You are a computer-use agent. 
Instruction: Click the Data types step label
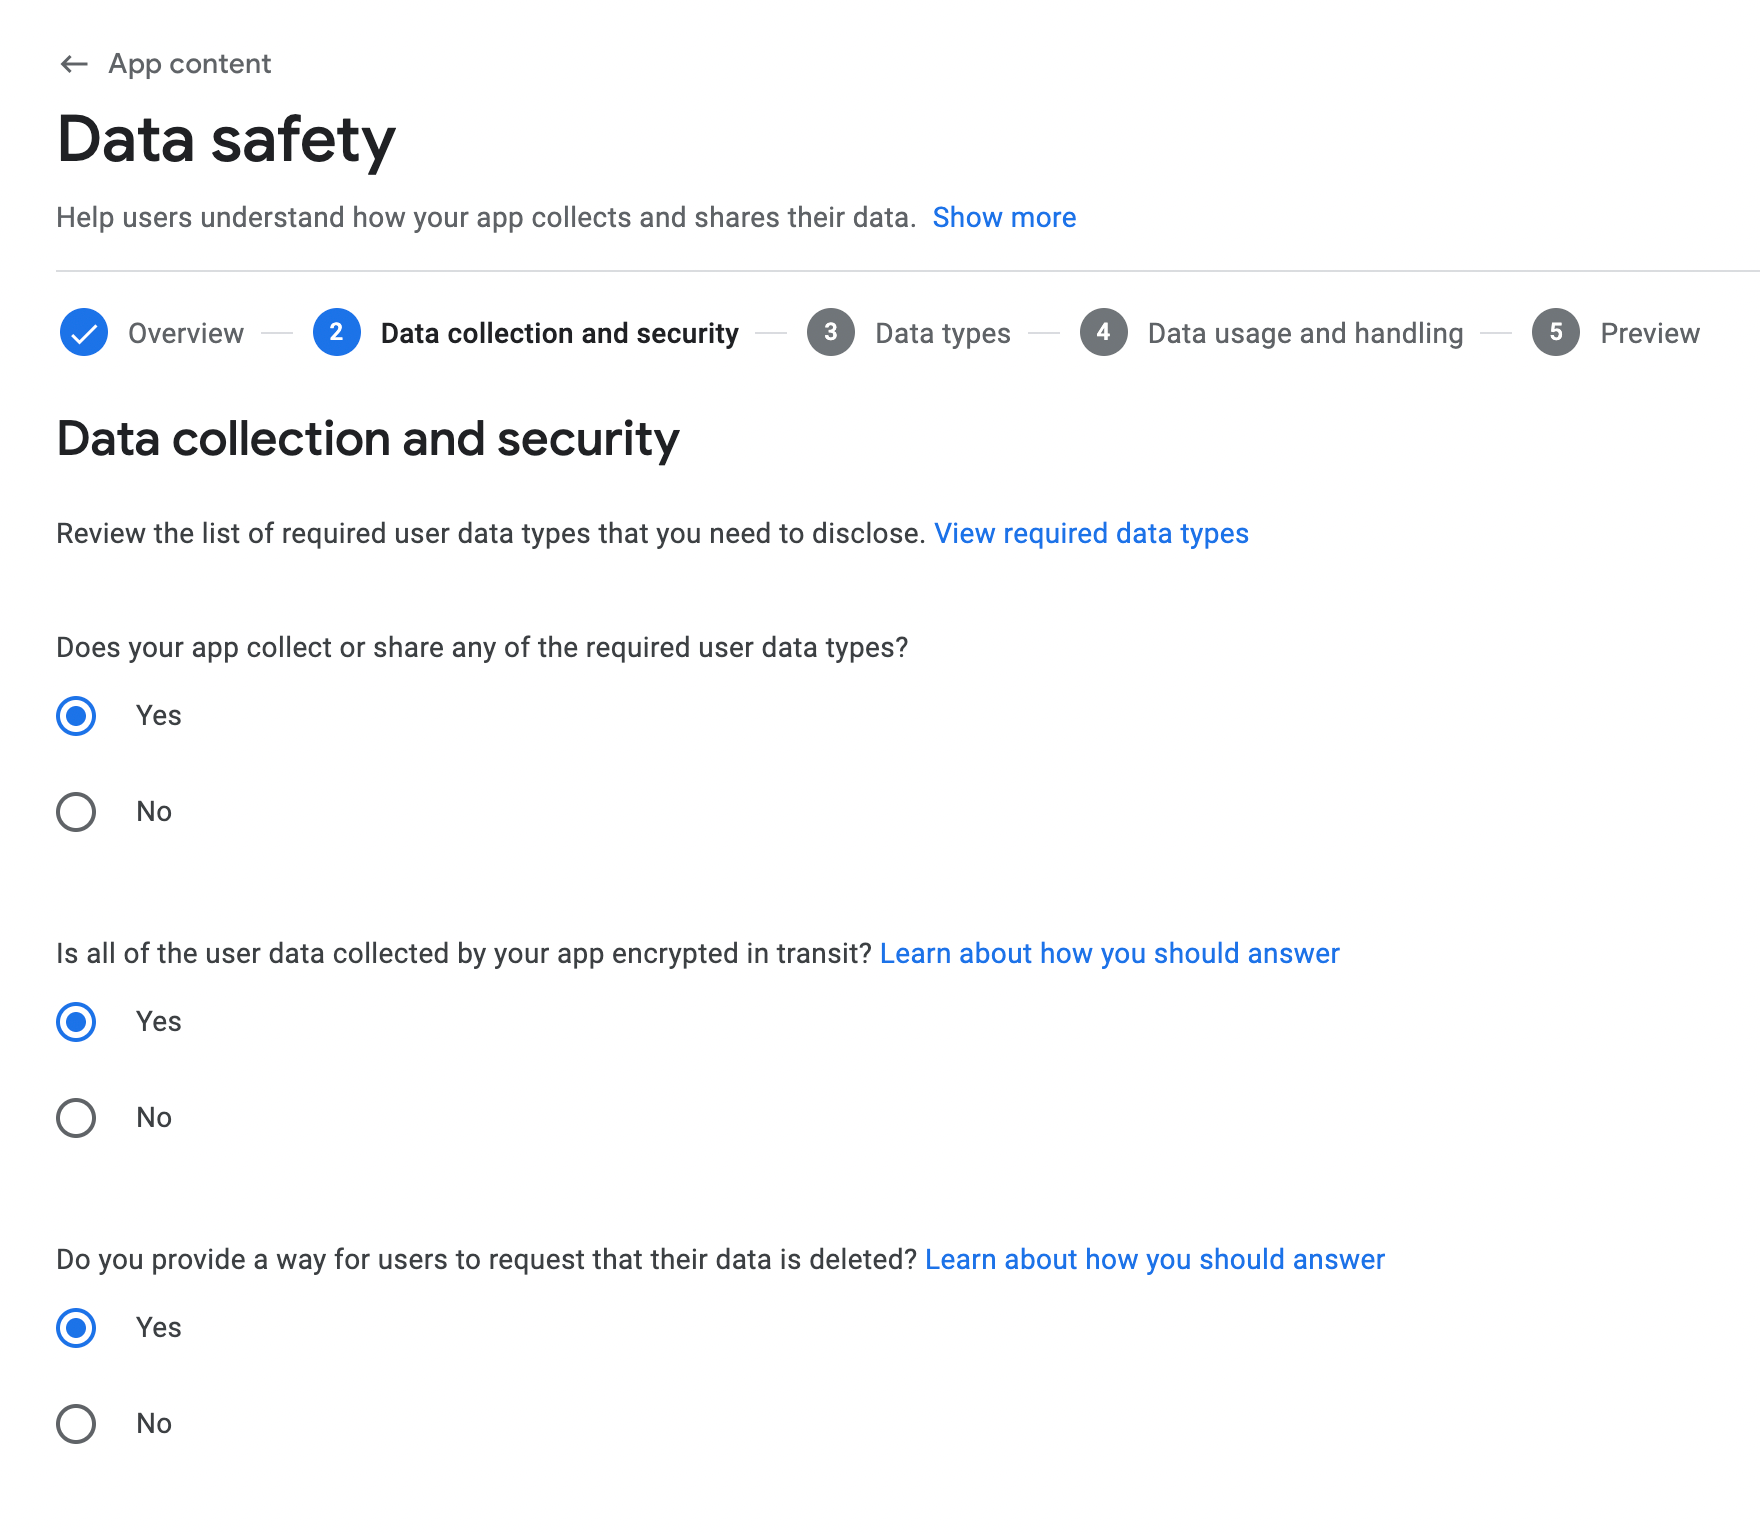point(944,333)
